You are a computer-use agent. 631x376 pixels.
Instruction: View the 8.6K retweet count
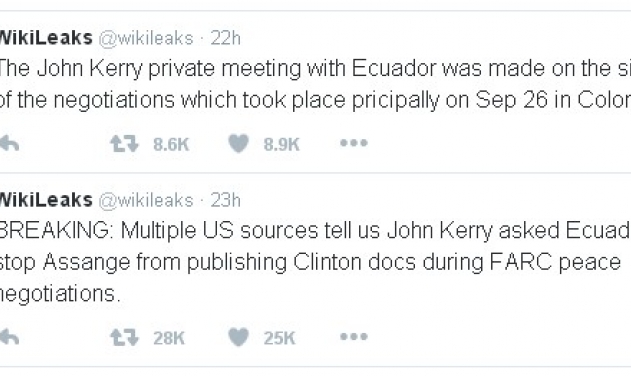pos(171,144)
